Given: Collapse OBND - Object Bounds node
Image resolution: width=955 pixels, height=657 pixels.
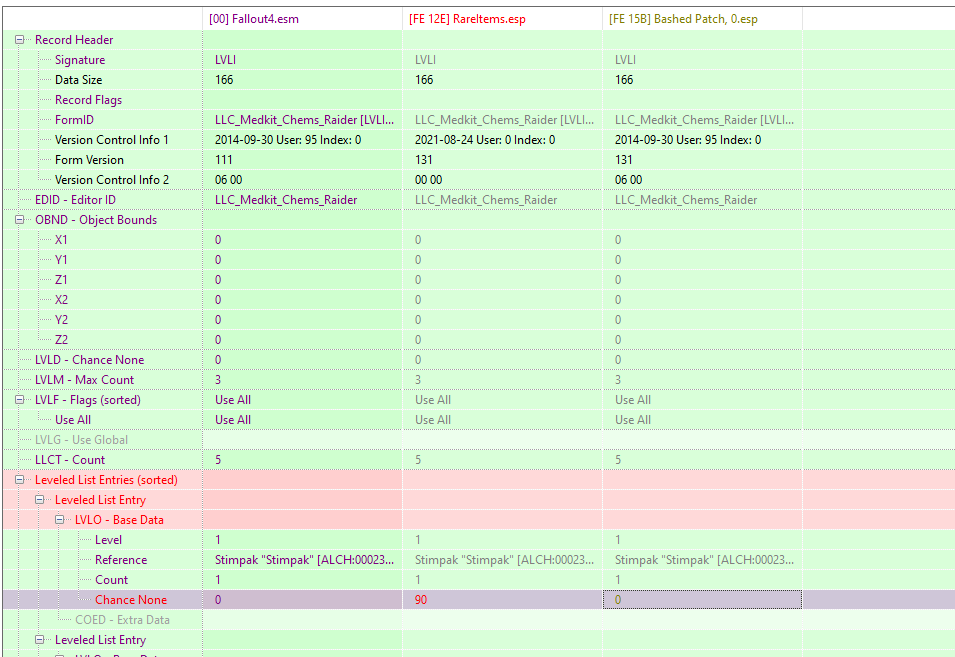Looking at the screenshot, I should tap(19, 220).
